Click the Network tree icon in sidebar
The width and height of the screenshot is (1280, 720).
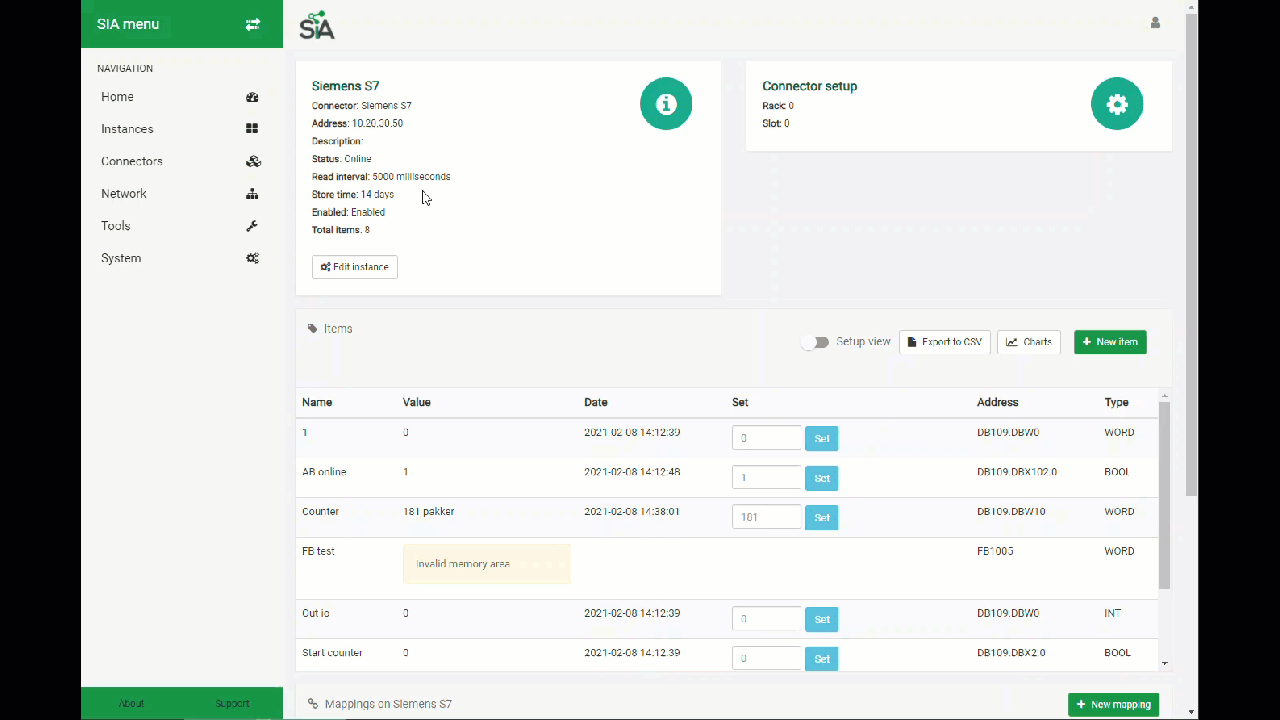click(252, 193)
